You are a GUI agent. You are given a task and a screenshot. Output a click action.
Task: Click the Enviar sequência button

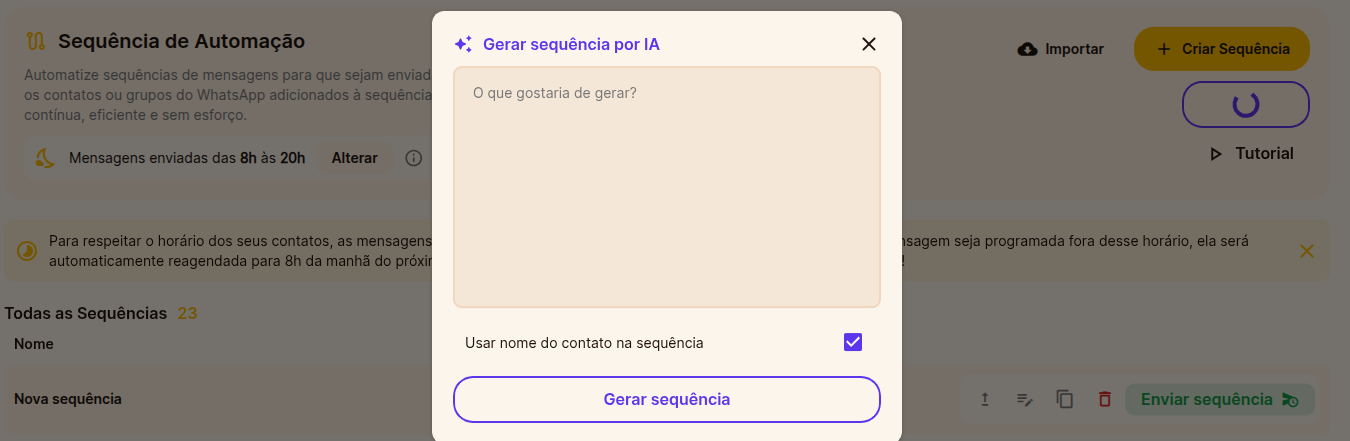tap(1220, 399)
